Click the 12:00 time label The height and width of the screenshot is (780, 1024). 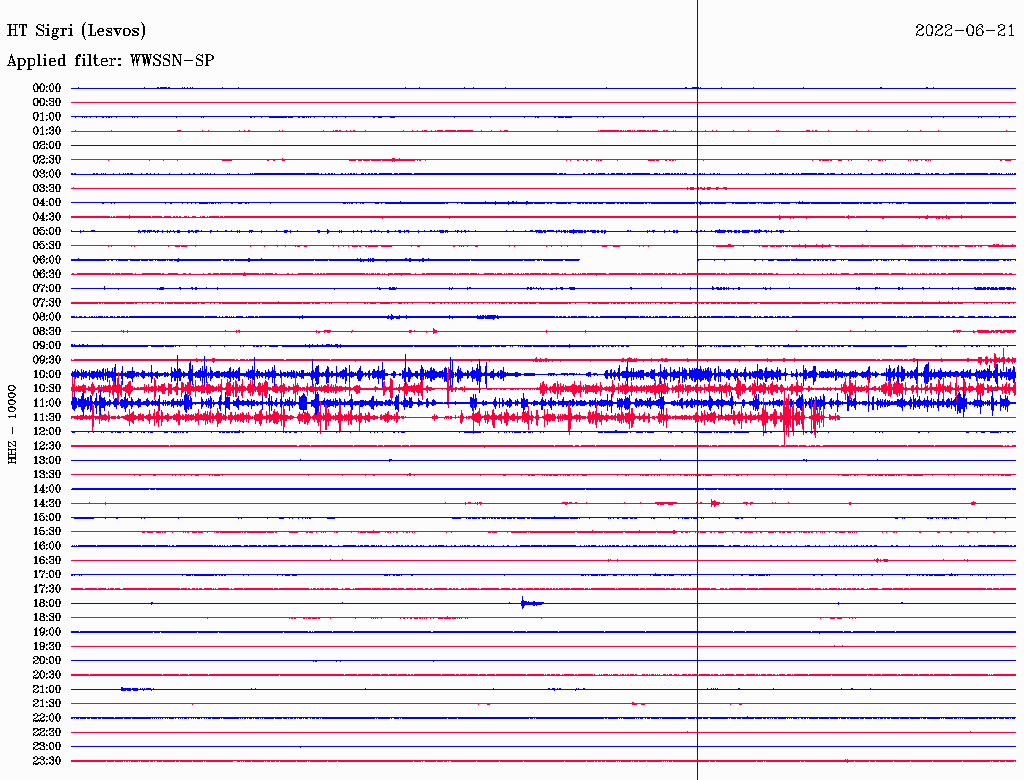[47, 431]
